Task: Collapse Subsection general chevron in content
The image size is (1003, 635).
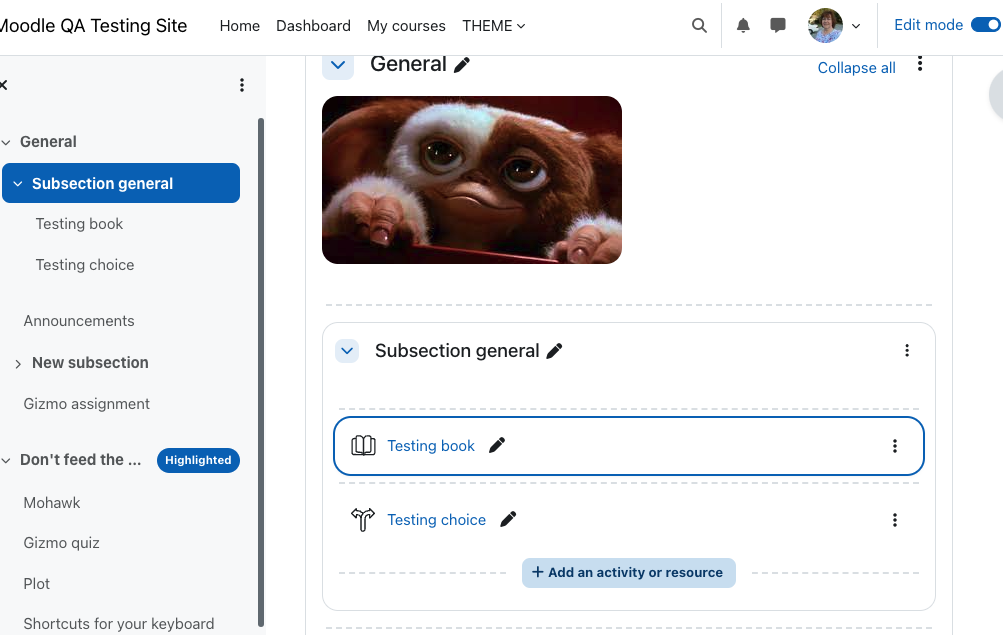Action: pos(347,351)
